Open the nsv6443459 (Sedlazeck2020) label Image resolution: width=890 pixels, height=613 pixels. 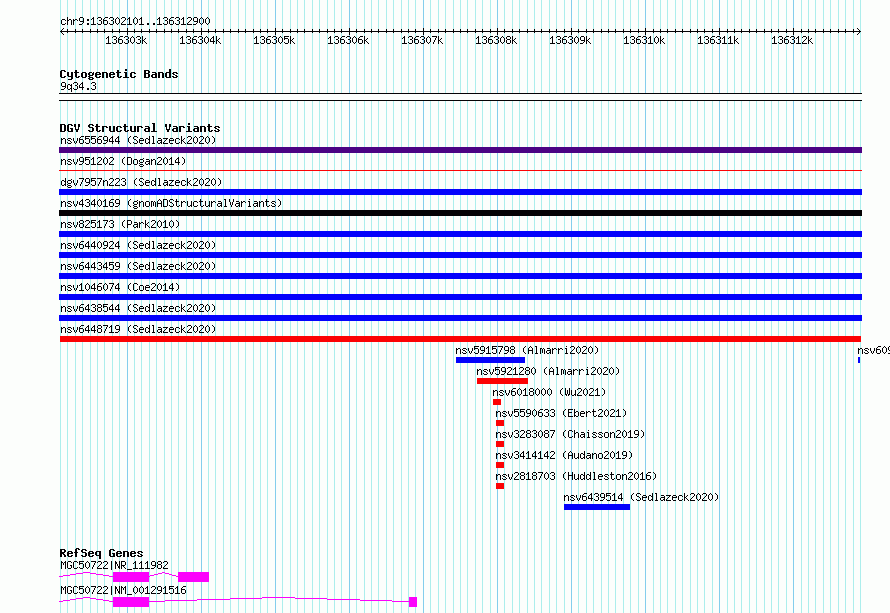138,266
